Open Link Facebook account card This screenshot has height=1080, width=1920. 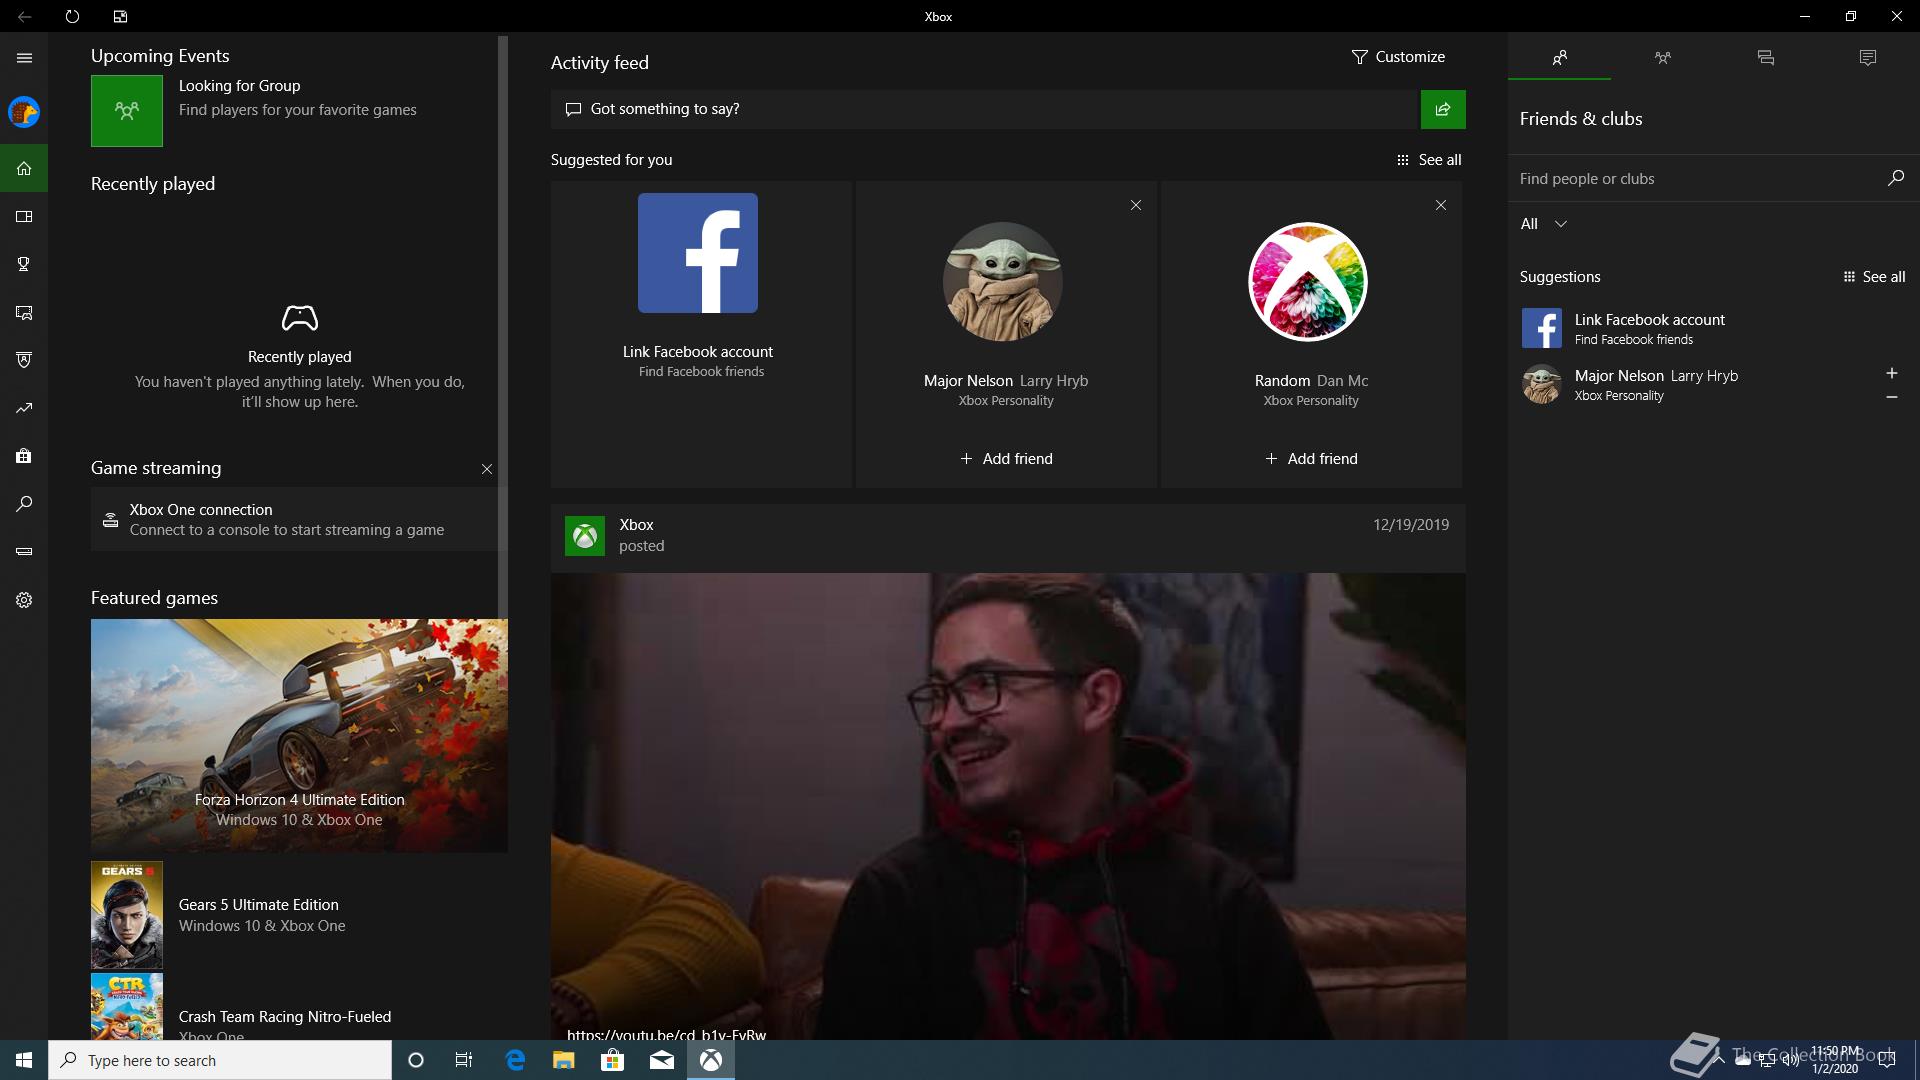point(701,334)
